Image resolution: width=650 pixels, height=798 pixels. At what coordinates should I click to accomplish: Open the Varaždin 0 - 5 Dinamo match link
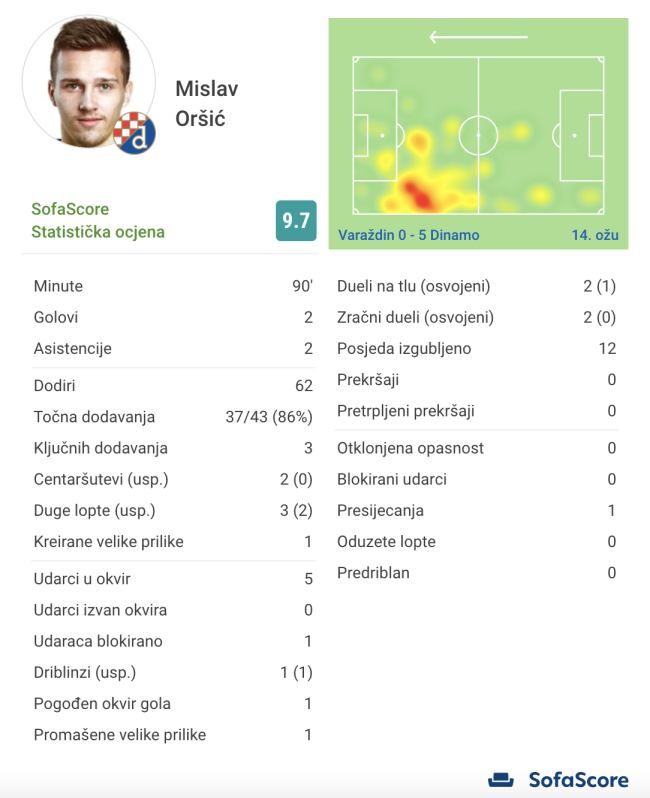coord(408,235)
